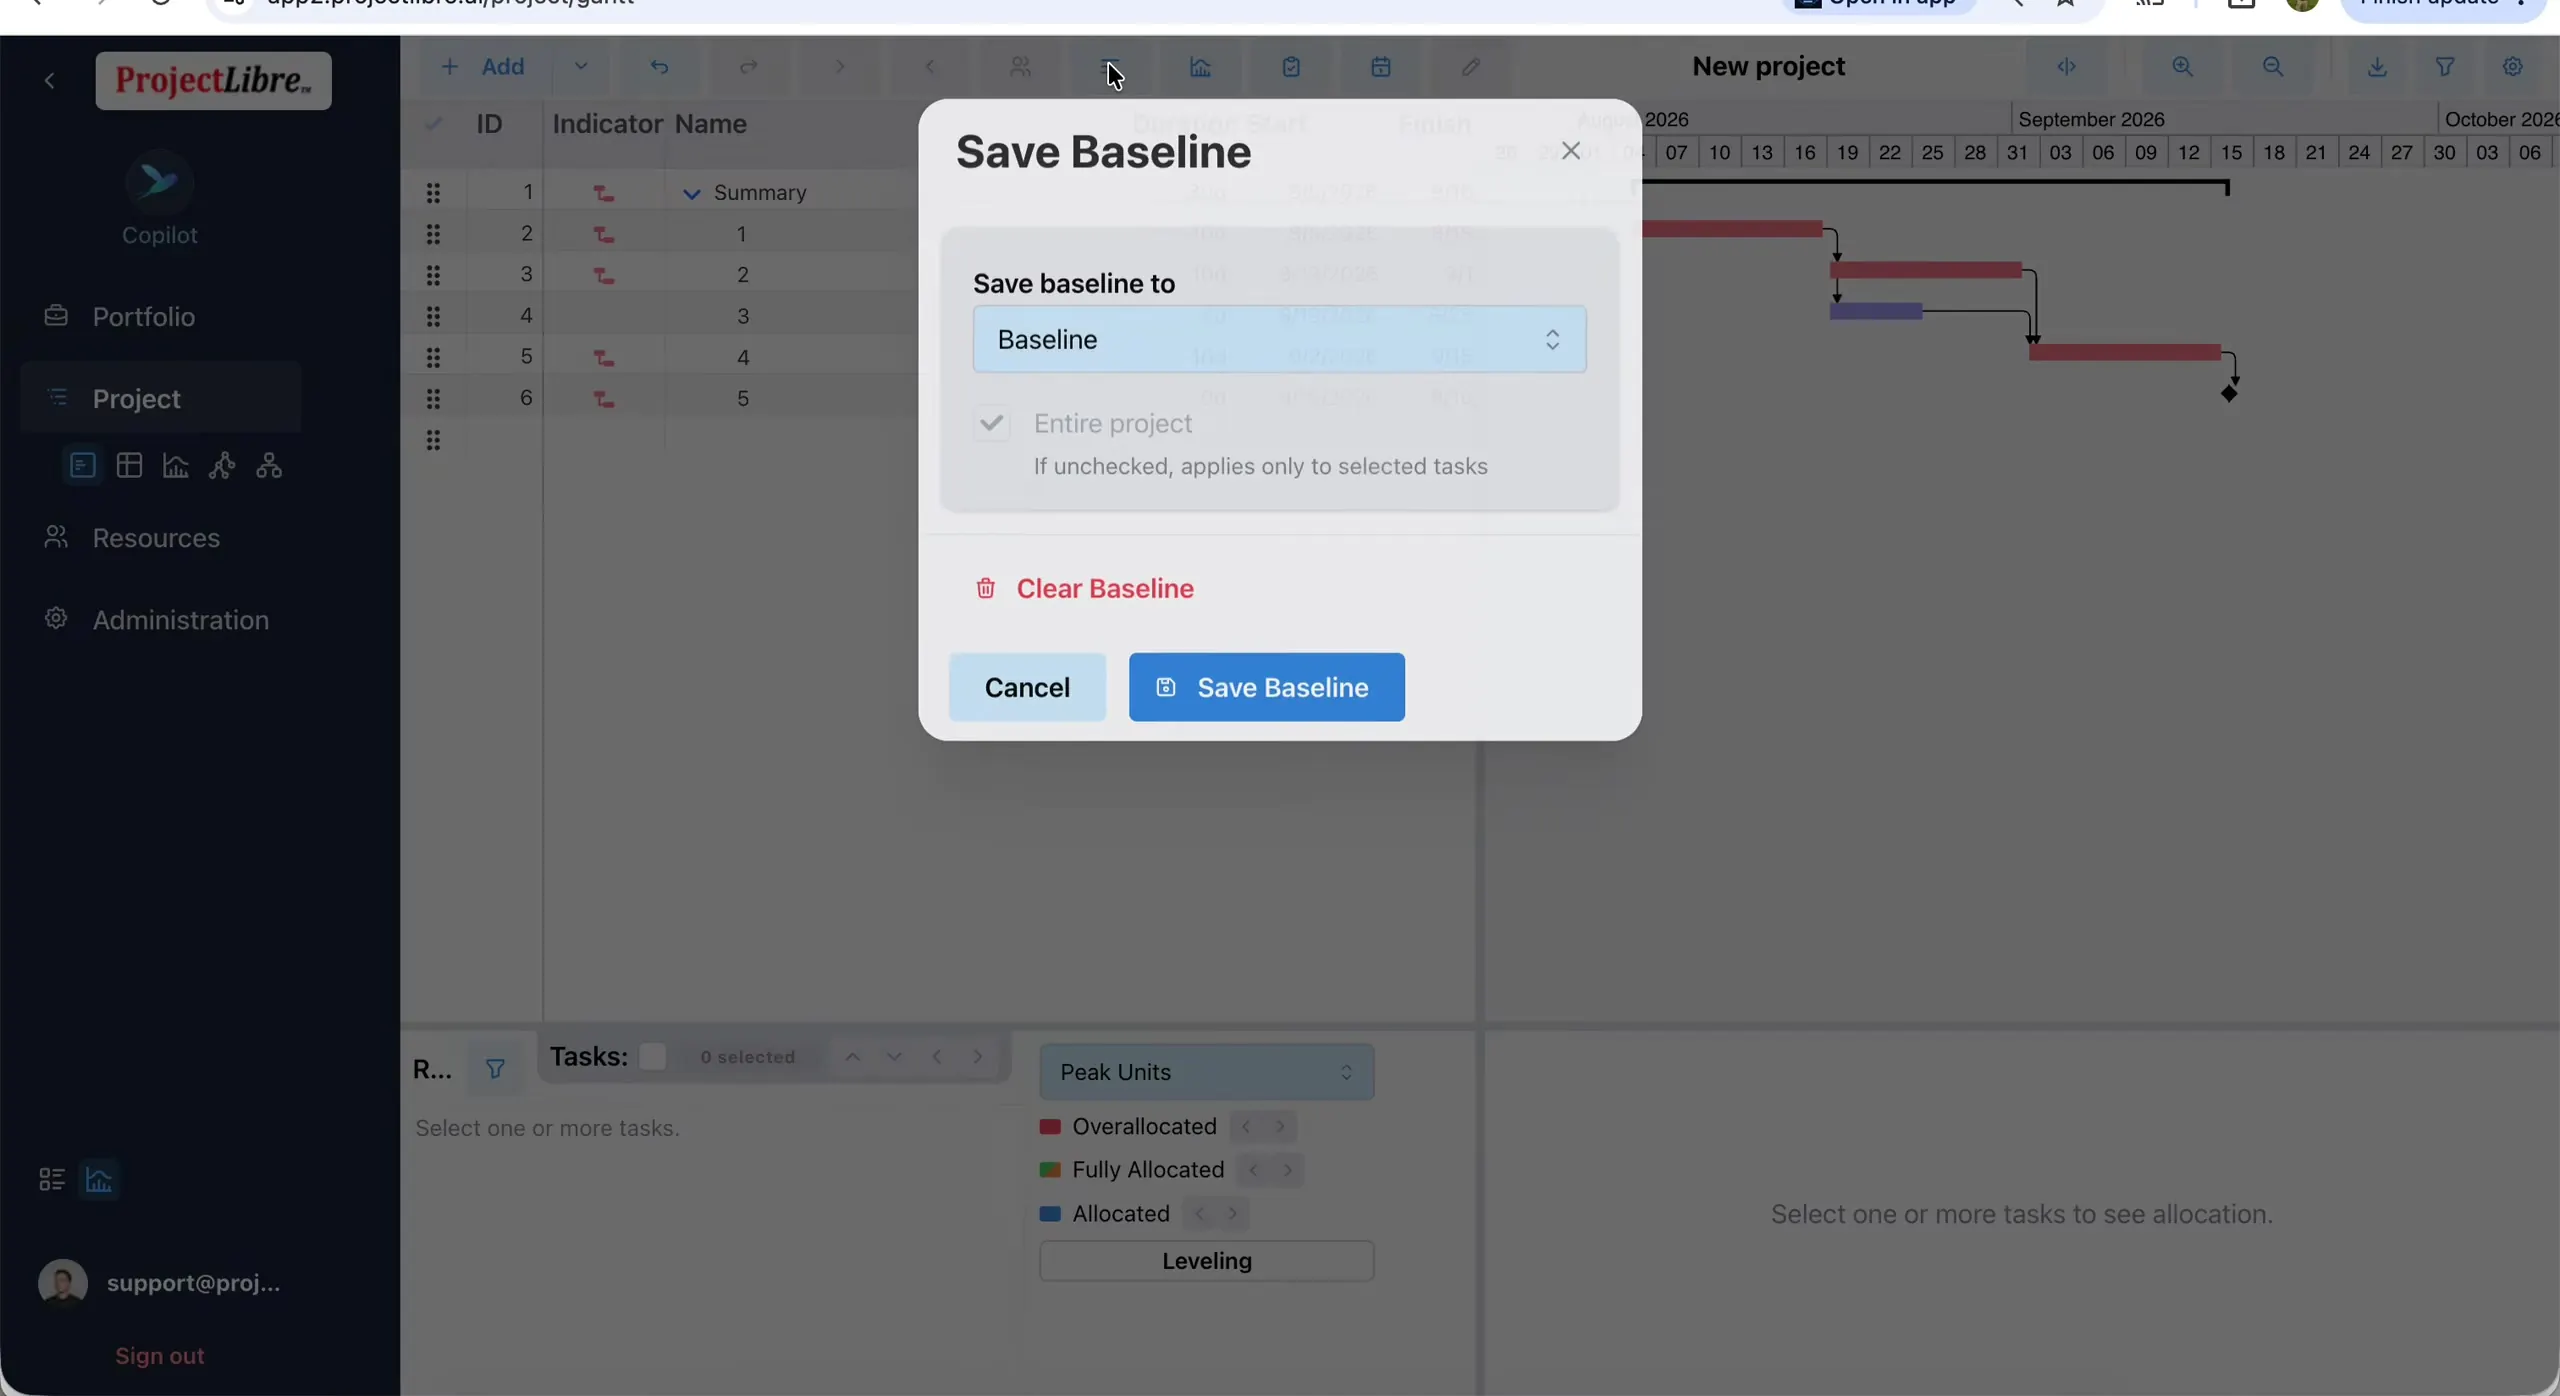The image size is (2560, 1396).
Task: Zoom out on the Gantt chart
Action: tap(2273, 67)
